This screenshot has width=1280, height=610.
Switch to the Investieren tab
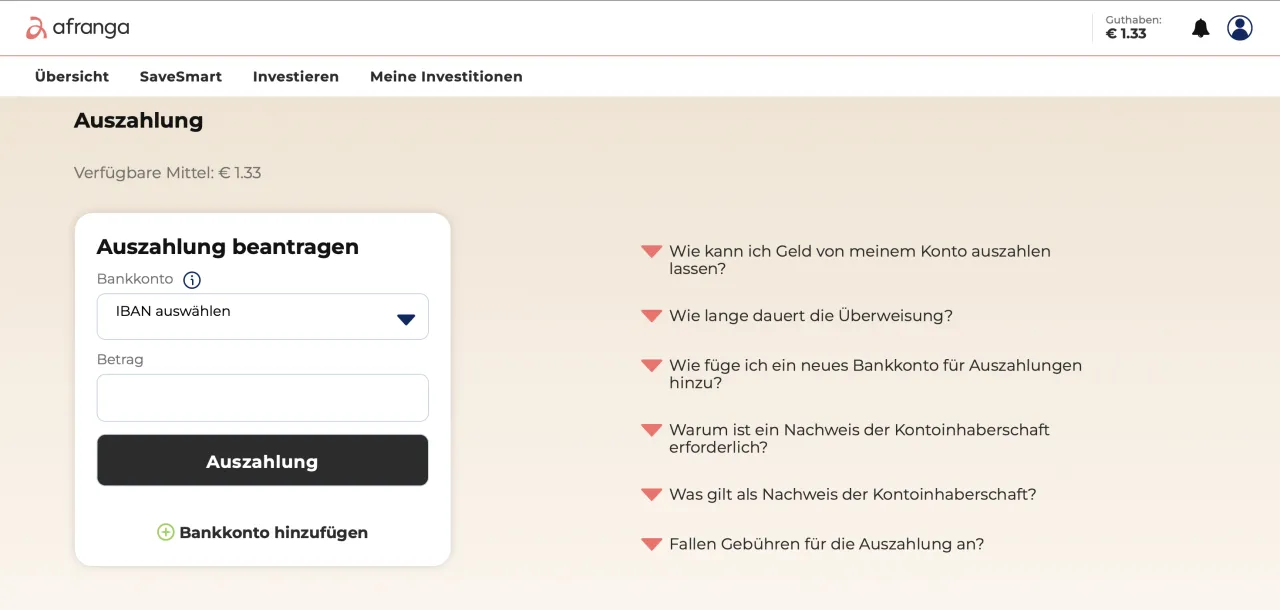click(x=296, y=76)
